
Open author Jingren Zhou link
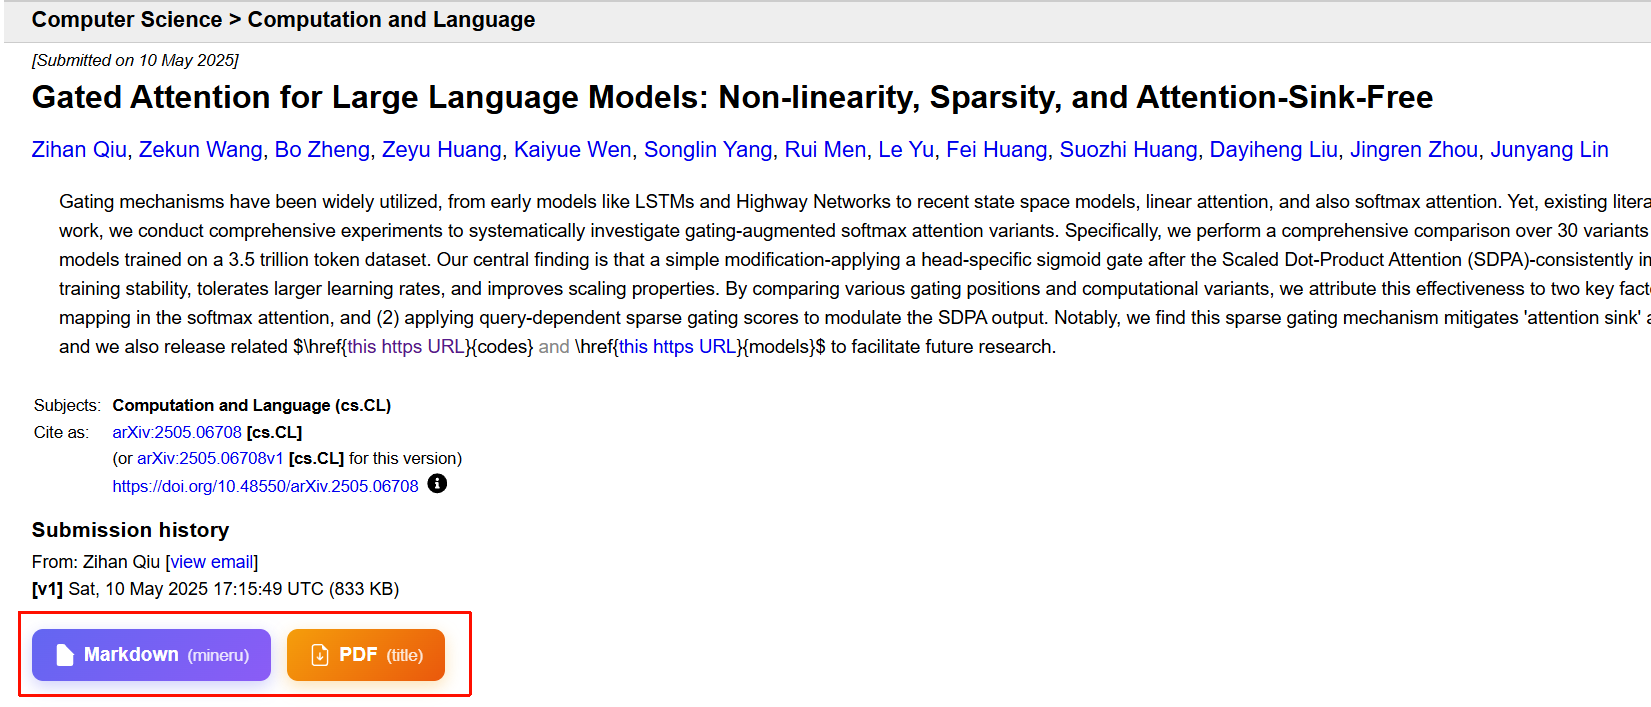coord(1414,149)
